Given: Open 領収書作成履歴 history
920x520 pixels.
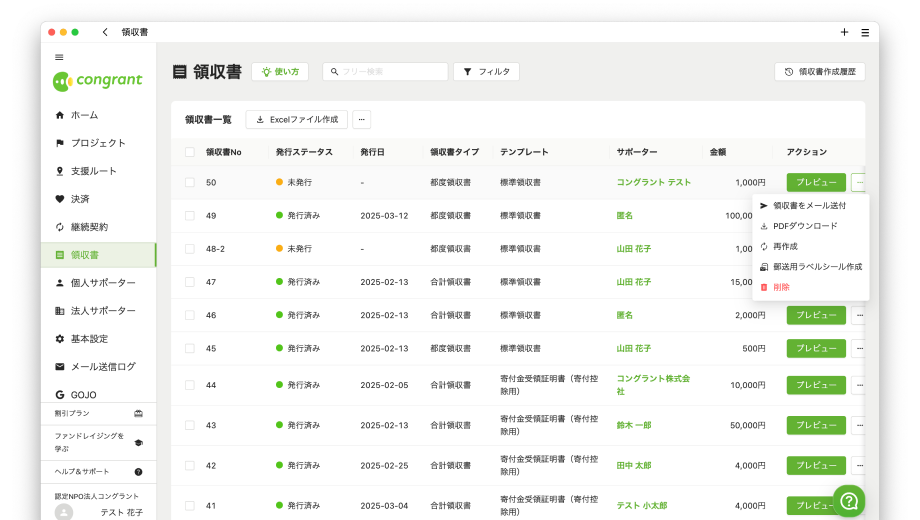Looking at the screenshot, I should 820,72.
